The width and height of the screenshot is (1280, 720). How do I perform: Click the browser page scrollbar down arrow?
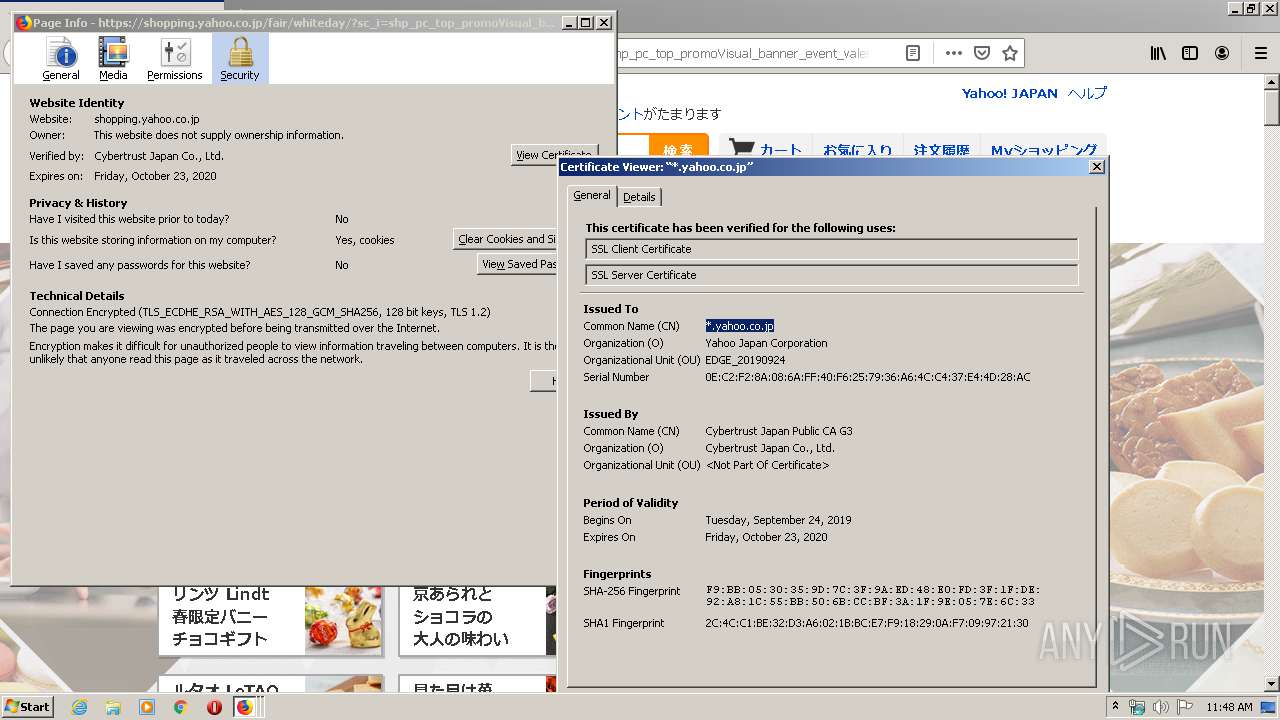click(x=1271, y=684)
